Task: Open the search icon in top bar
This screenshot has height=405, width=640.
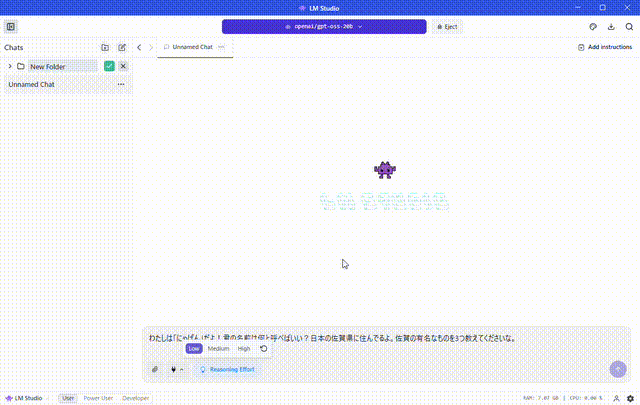Action: tap(629, 27)
